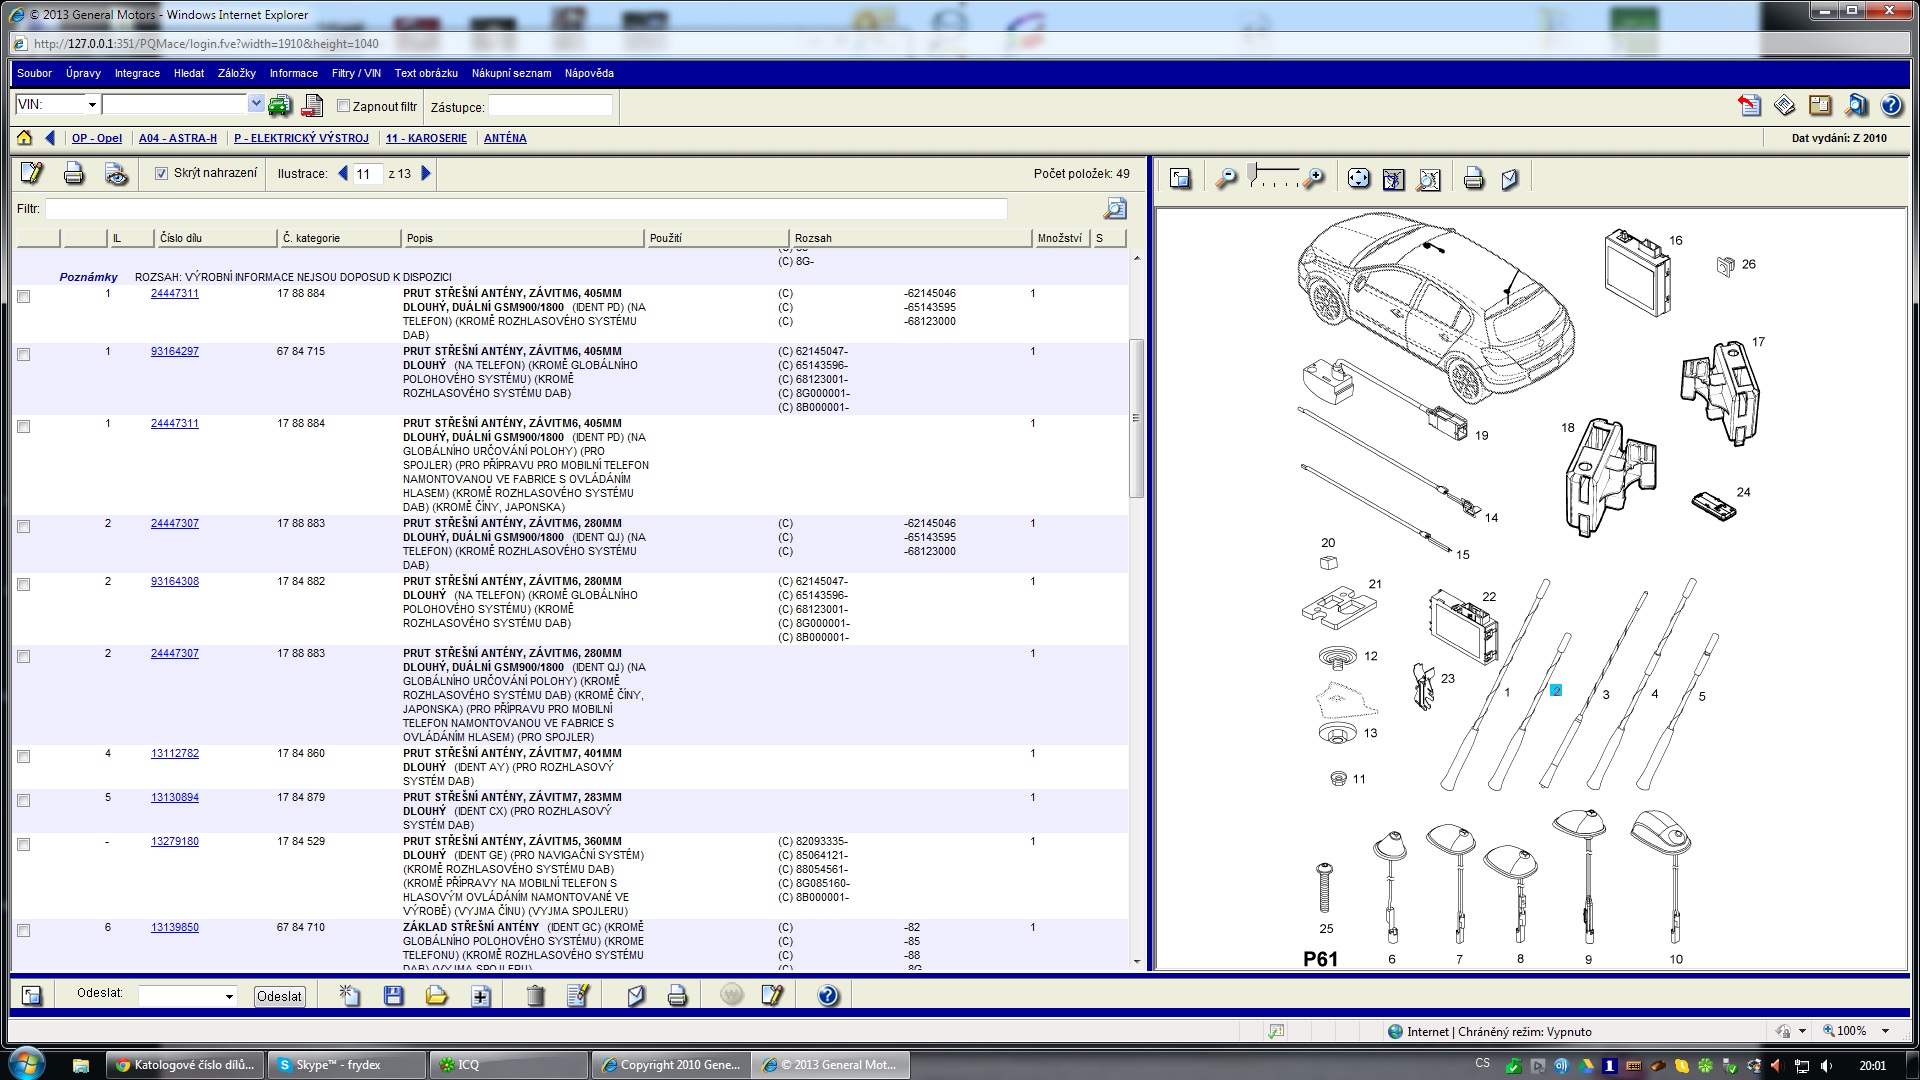Click the pan illustration arrows icon
This screenshot has height=1080, width=1920.
pos(1358,179)
